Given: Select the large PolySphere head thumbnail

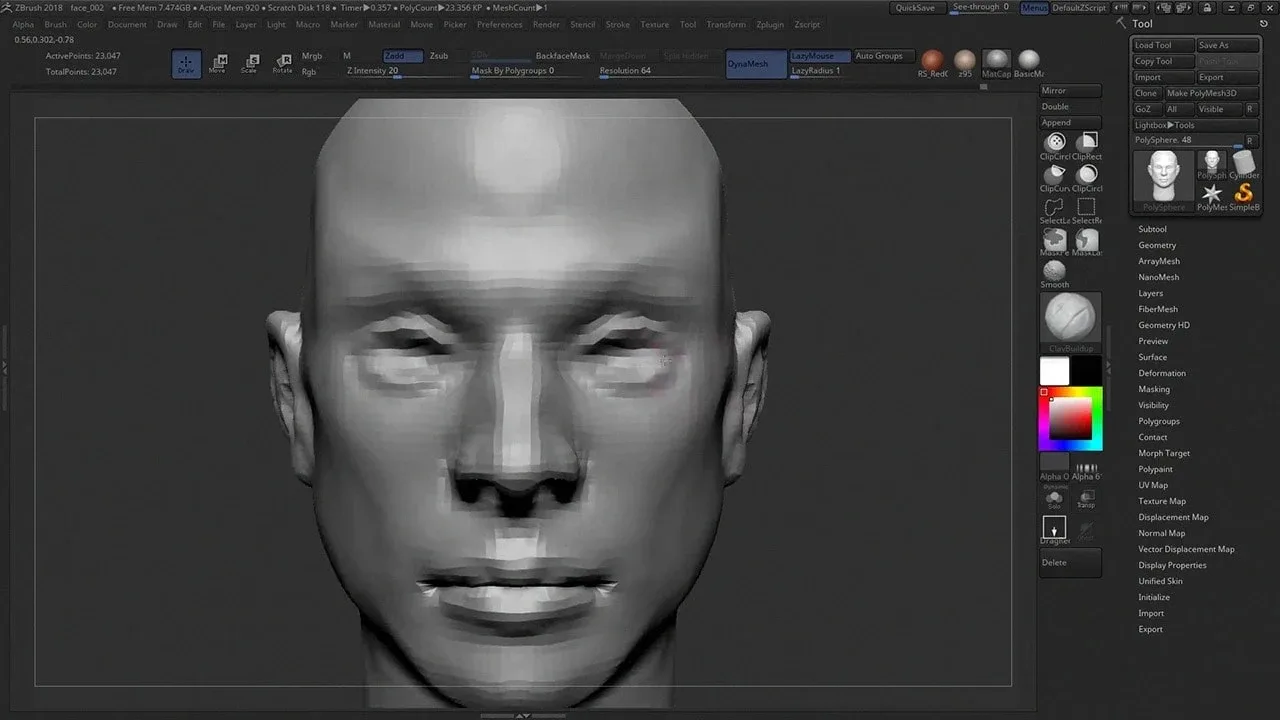Looking at the screenshot, I should coord(1164,181).
